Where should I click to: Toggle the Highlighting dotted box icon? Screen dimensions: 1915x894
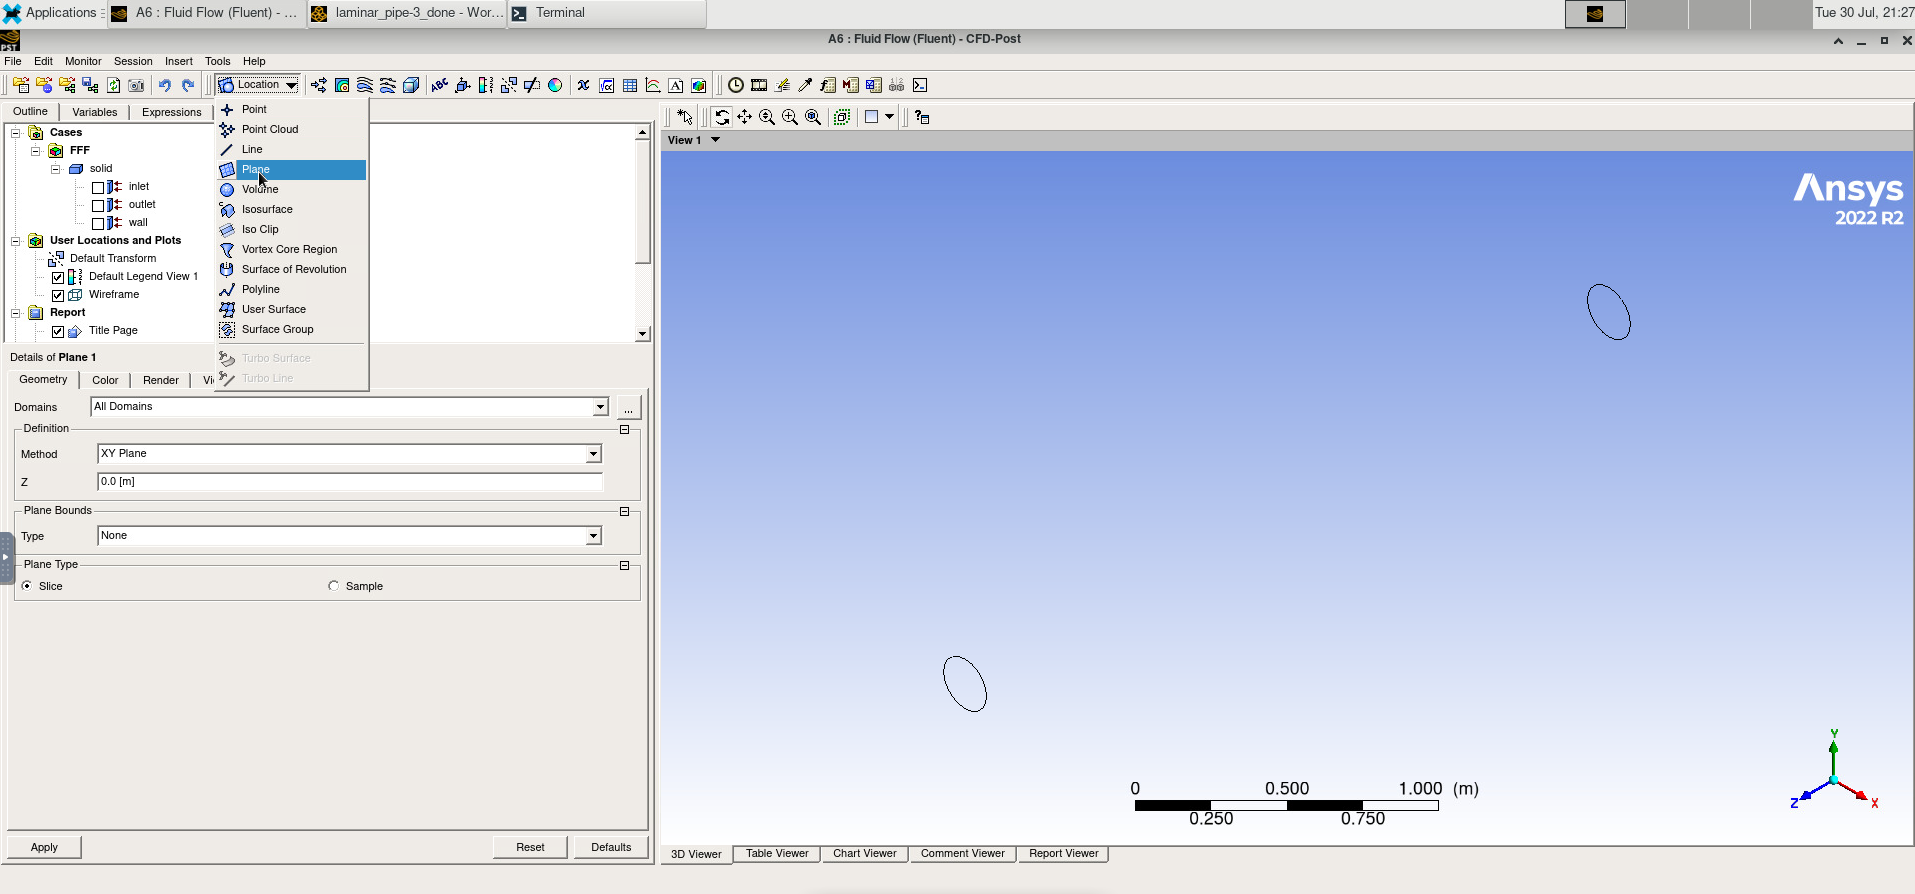(x=842, y=117)
